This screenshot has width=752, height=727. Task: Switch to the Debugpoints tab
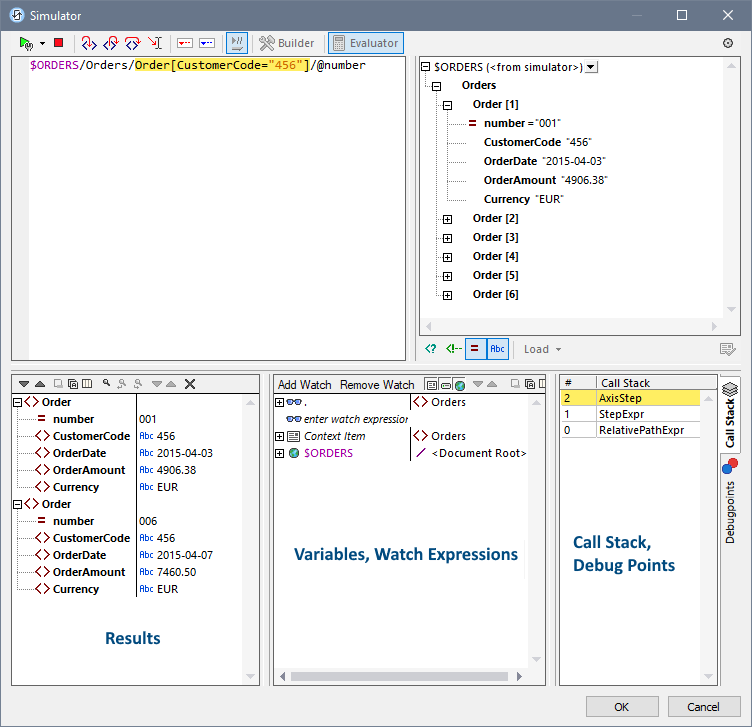coord(730,500)
